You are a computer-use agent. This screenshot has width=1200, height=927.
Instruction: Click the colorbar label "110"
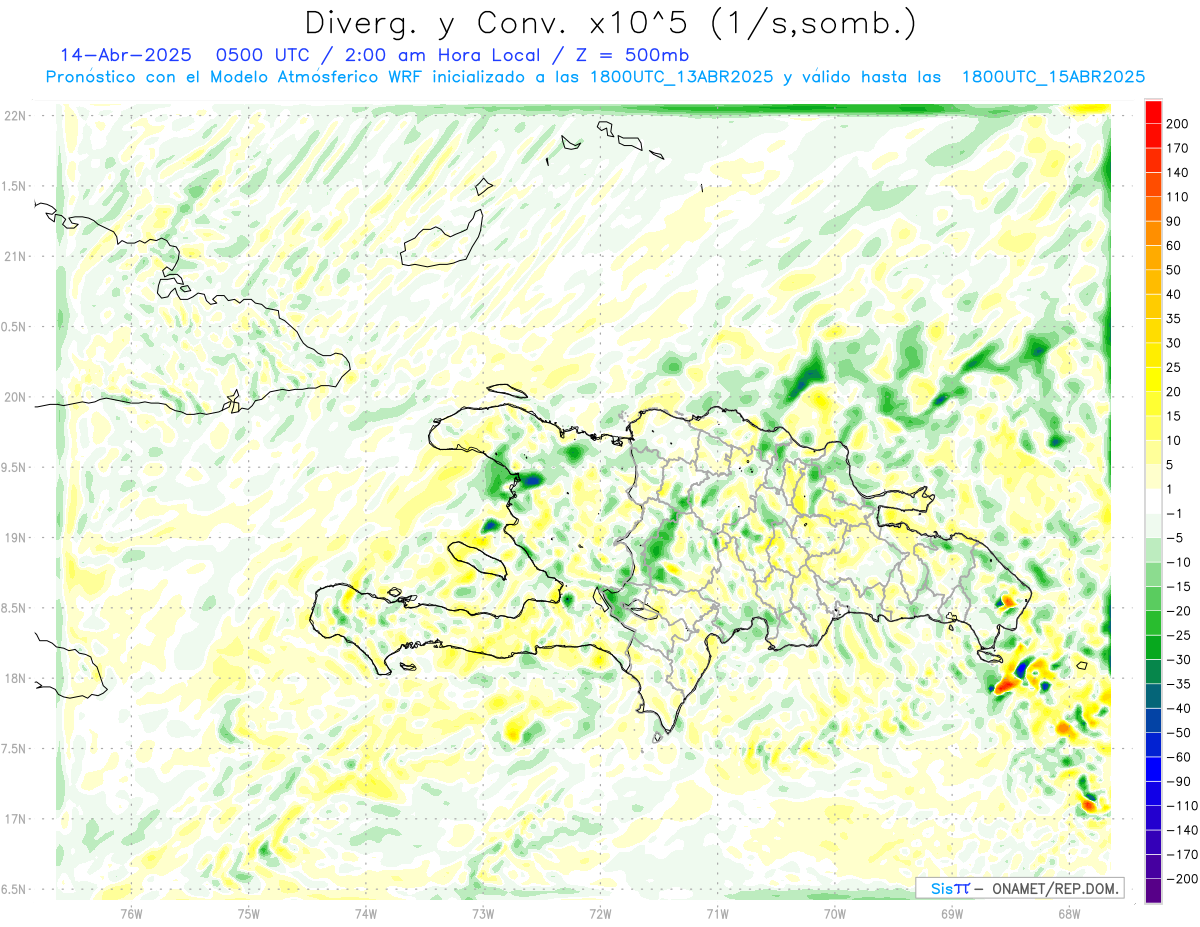point(1177,197)
